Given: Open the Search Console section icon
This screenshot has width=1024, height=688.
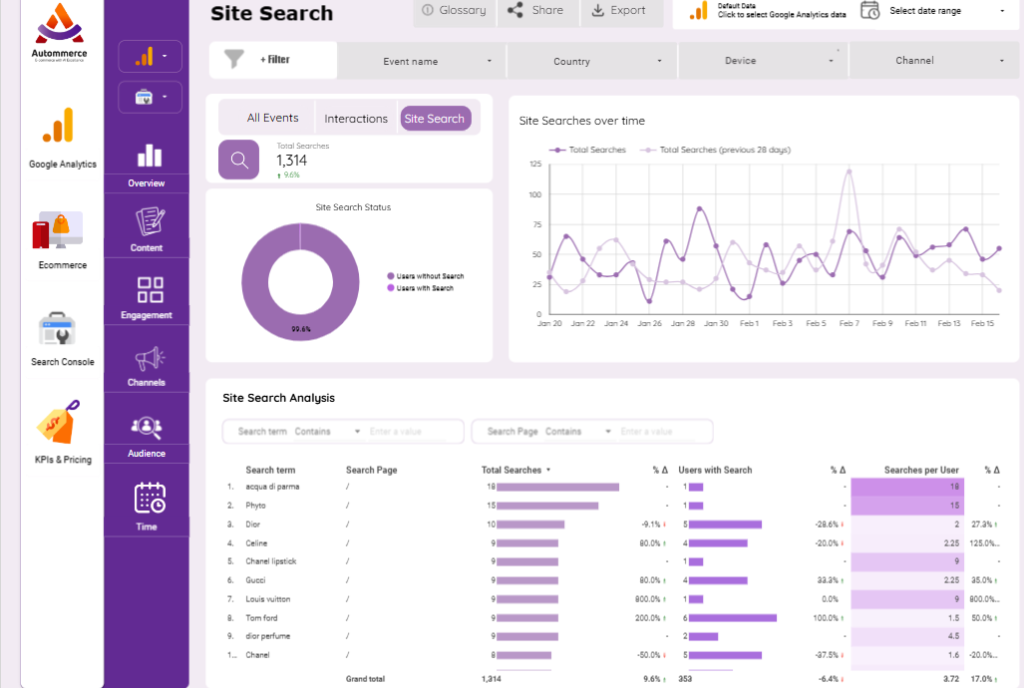Looking at the screenshot, I should (x=57, y=328).
